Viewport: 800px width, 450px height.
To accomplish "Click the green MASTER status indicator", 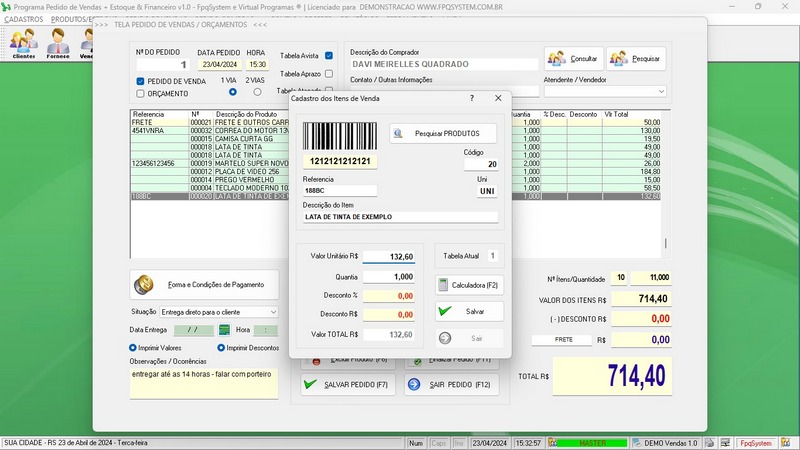I will (x=592, y=442).
